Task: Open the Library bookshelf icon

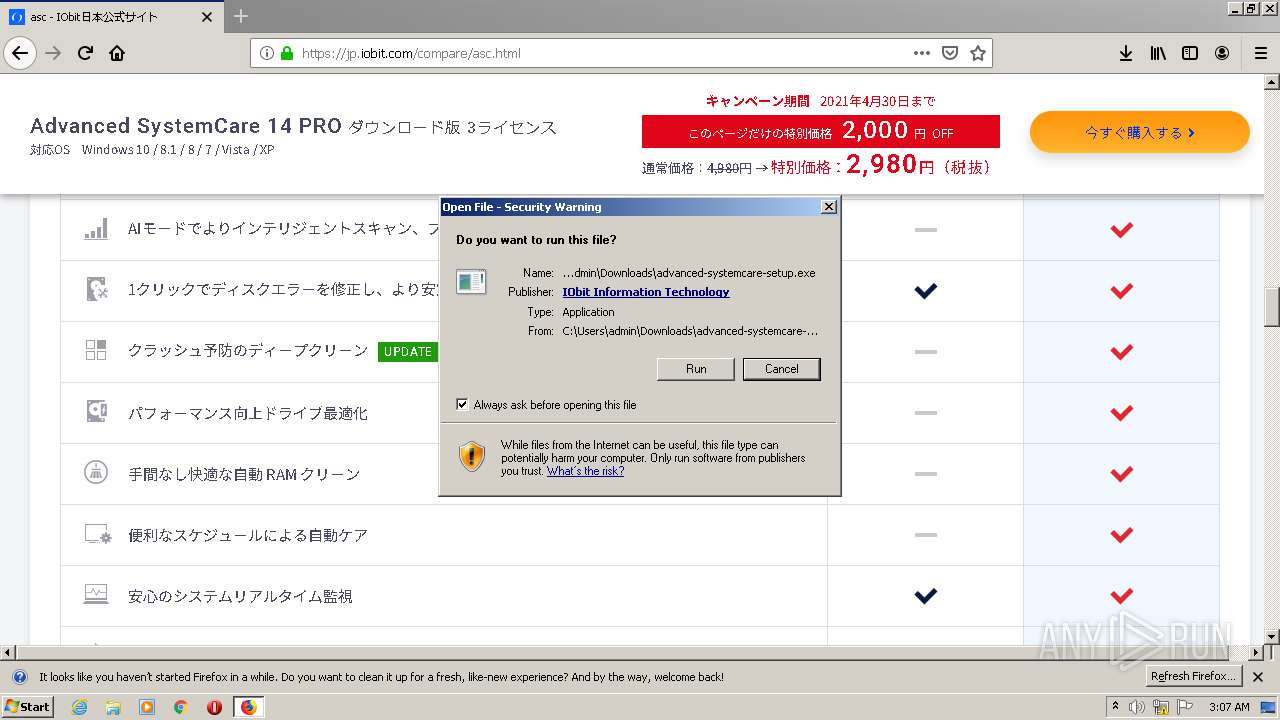Action: coord(1158,53)
